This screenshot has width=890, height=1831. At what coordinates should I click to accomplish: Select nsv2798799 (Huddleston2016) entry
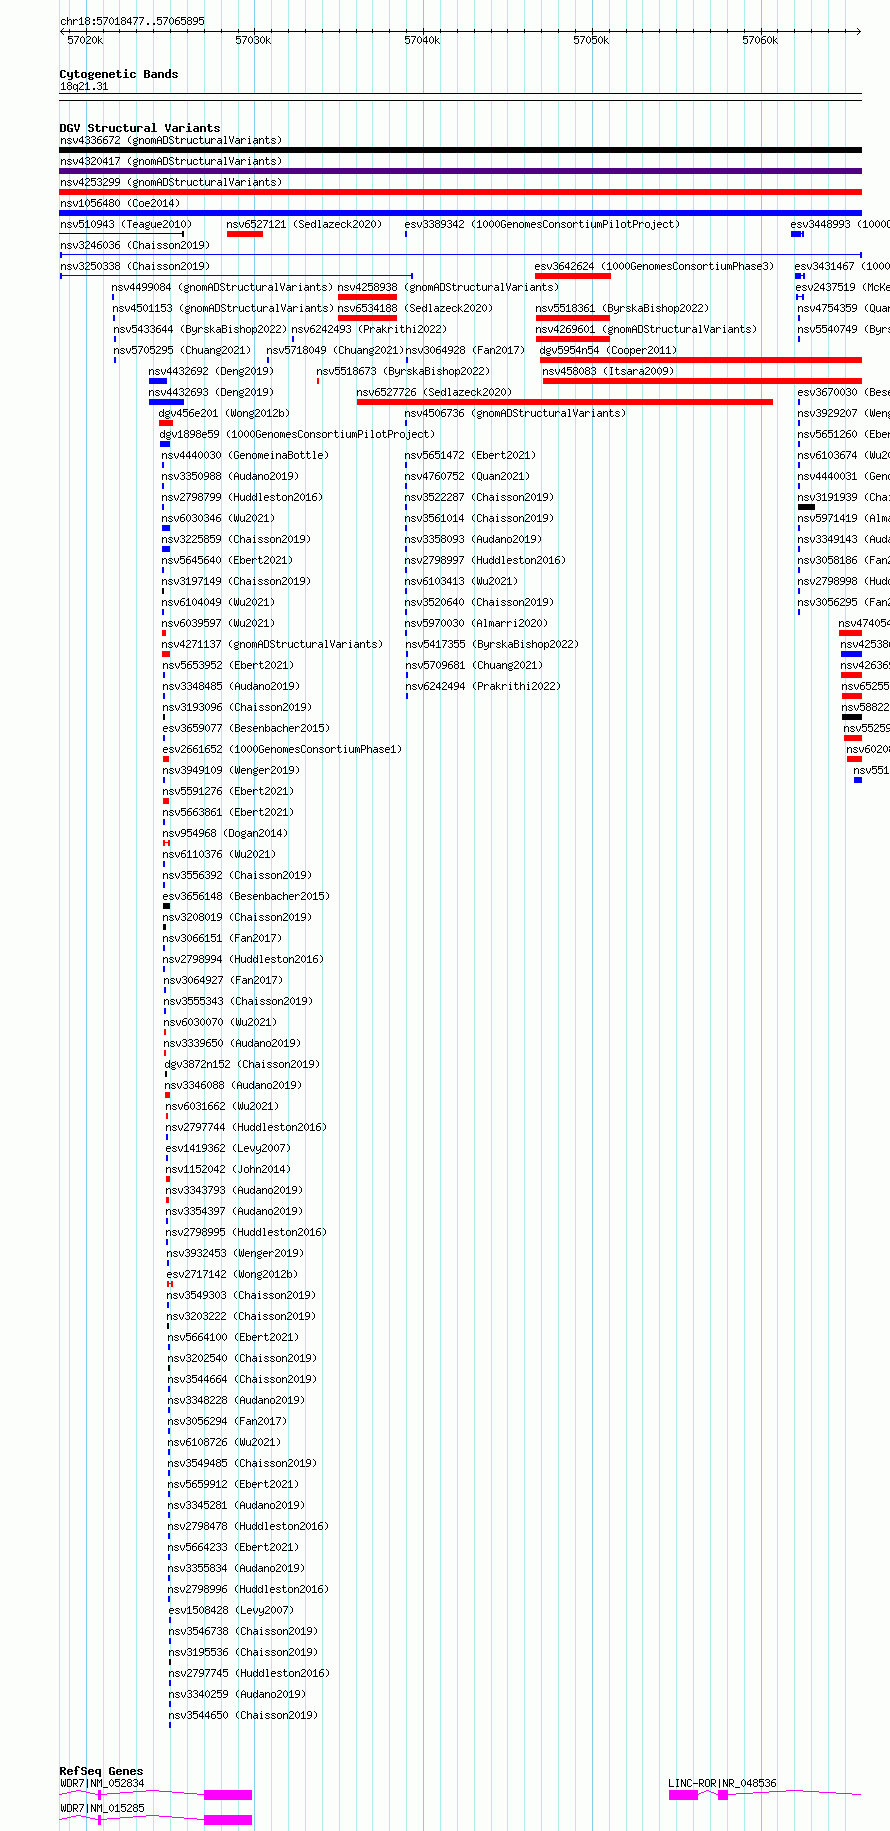(x=242, y=497)
